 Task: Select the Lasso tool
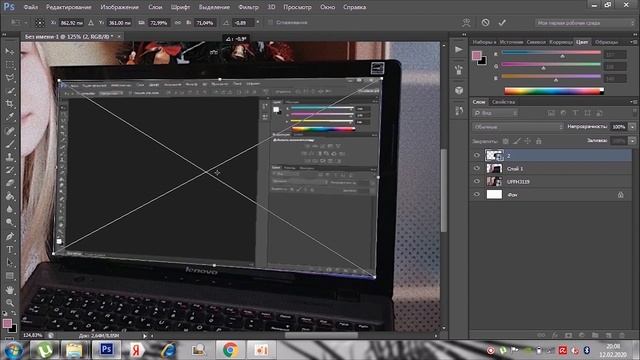point(10,78)
